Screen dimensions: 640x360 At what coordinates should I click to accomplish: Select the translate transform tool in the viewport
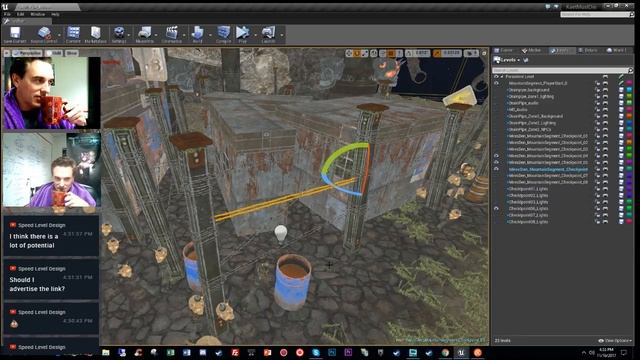coord(349,53)
